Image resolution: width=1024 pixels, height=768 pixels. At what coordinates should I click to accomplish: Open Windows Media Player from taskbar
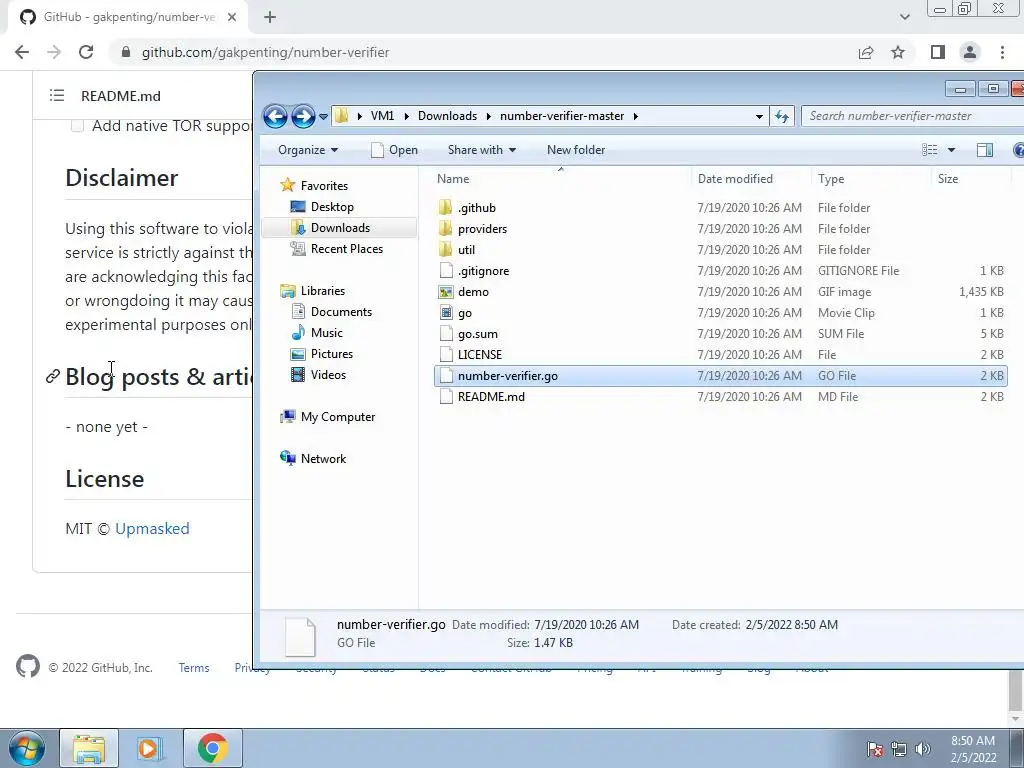[150, 748]
